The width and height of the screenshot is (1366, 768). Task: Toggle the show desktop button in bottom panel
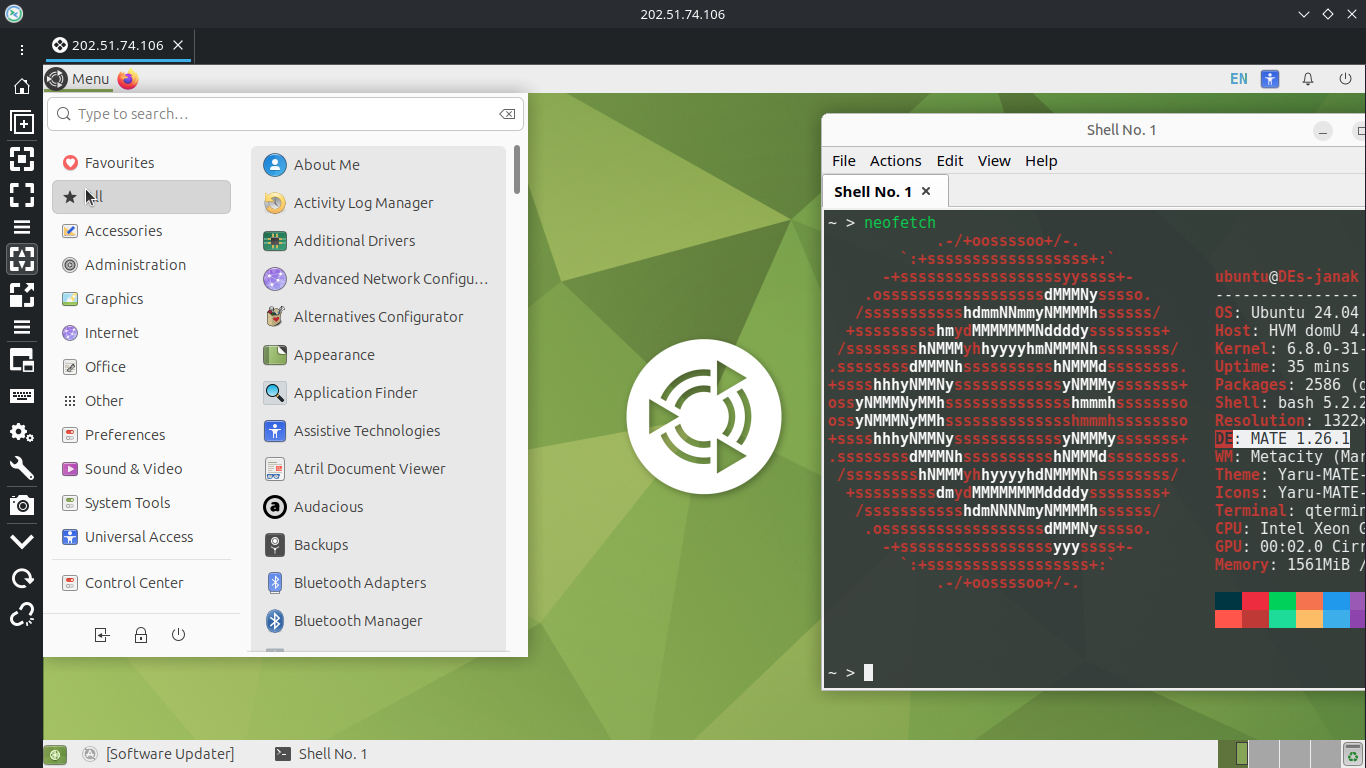[56, 754]
